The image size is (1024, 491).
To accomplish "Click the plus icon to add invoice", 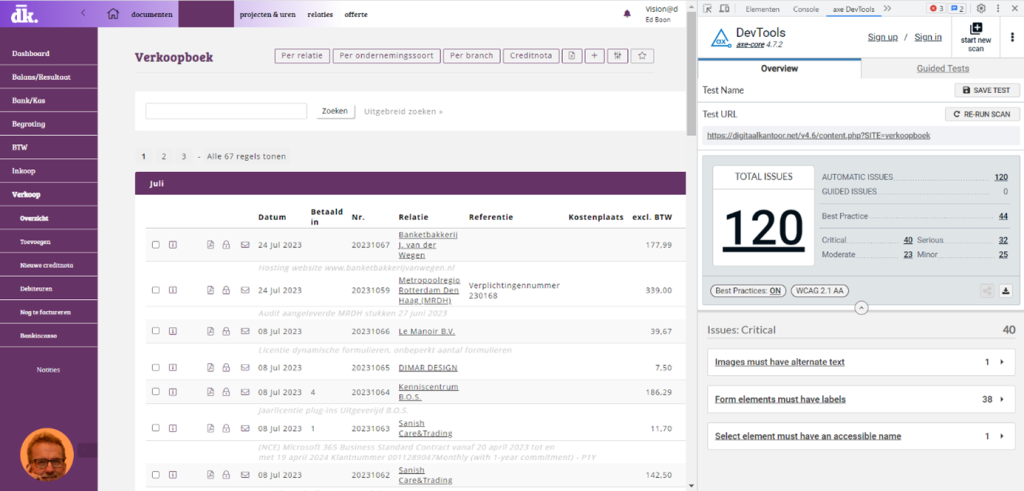I will point(594,56).
